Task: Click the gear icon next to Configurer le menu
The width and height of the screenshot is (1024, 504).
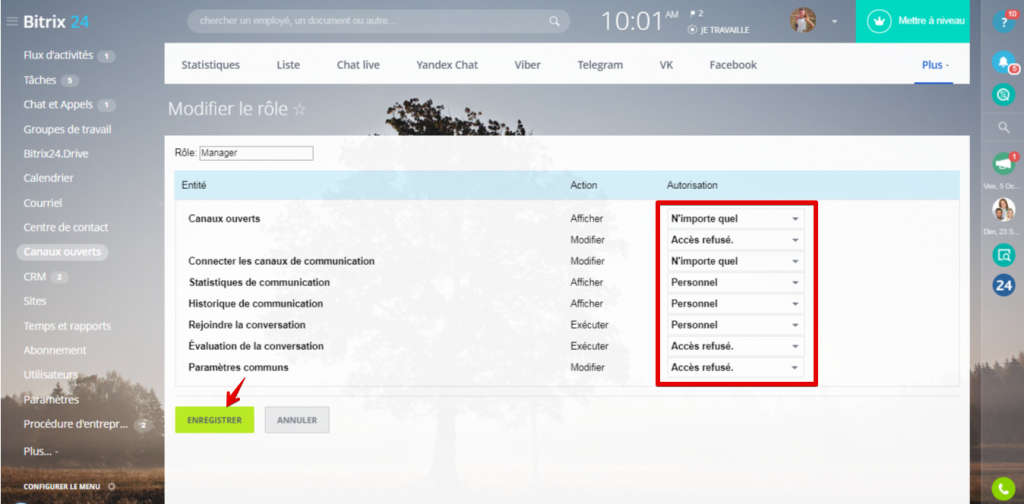Action: pyautogui.click(x=112, y=486)
